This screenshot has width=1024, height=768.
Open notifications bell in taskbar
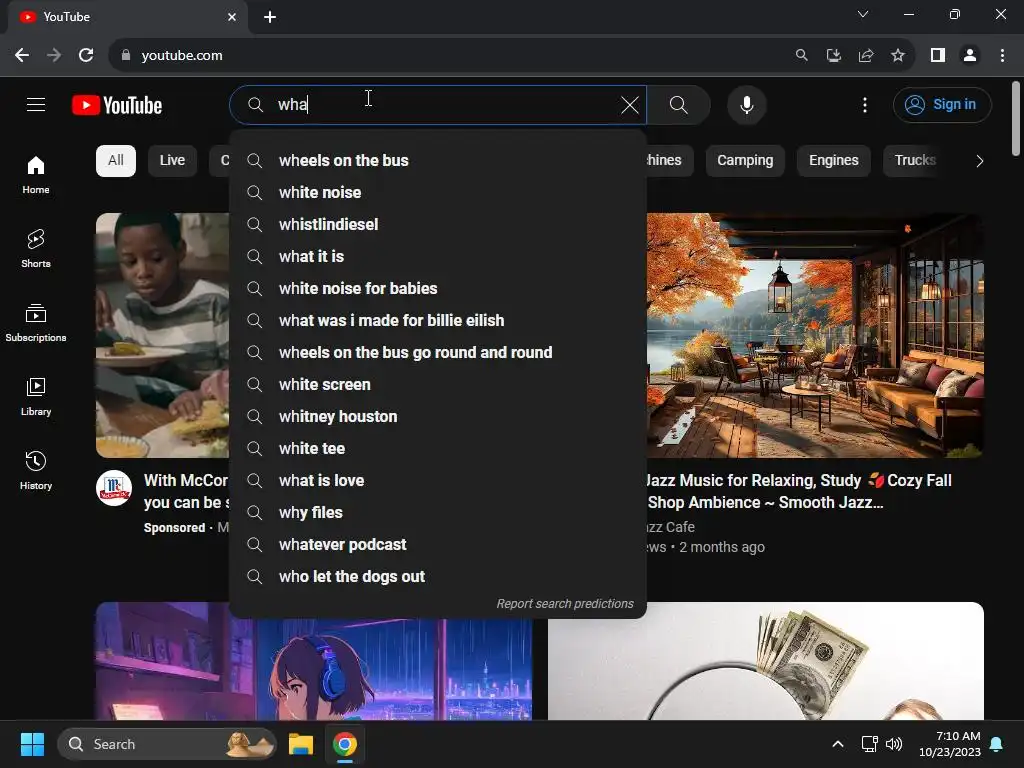[997, 744]
